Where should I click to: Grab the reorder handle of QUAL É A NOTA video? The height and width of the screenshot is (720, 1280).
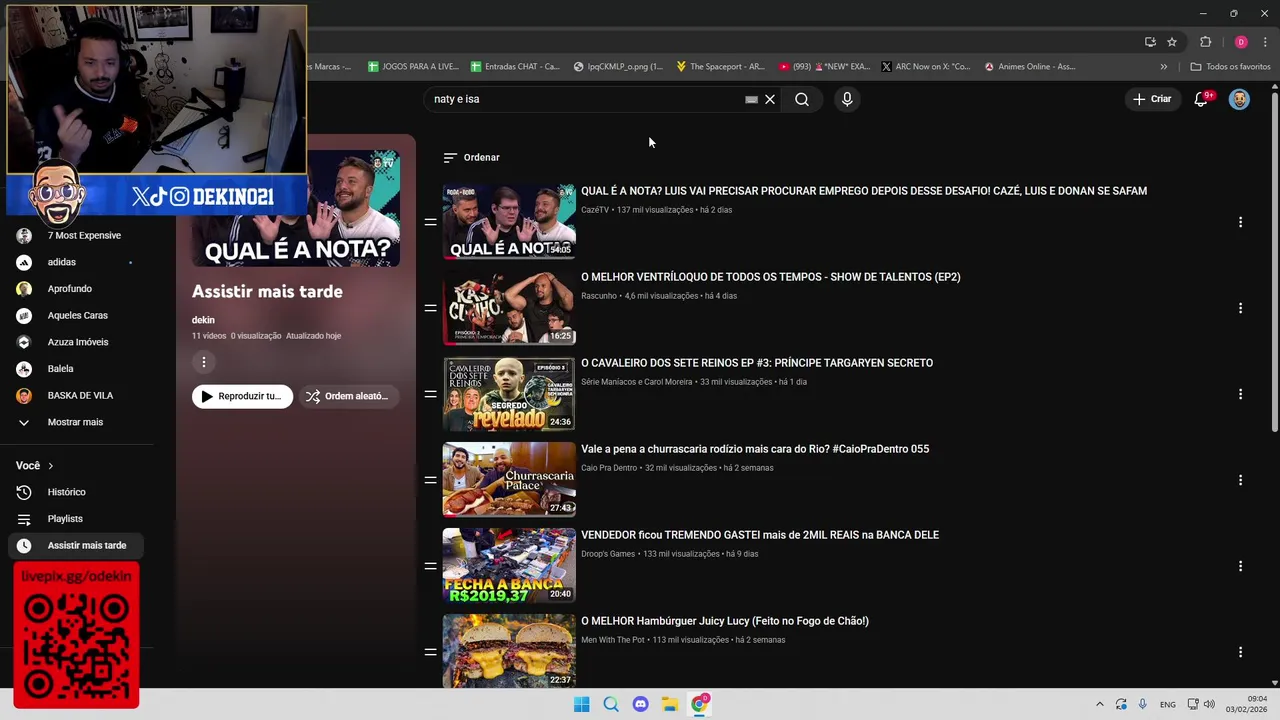430,222
